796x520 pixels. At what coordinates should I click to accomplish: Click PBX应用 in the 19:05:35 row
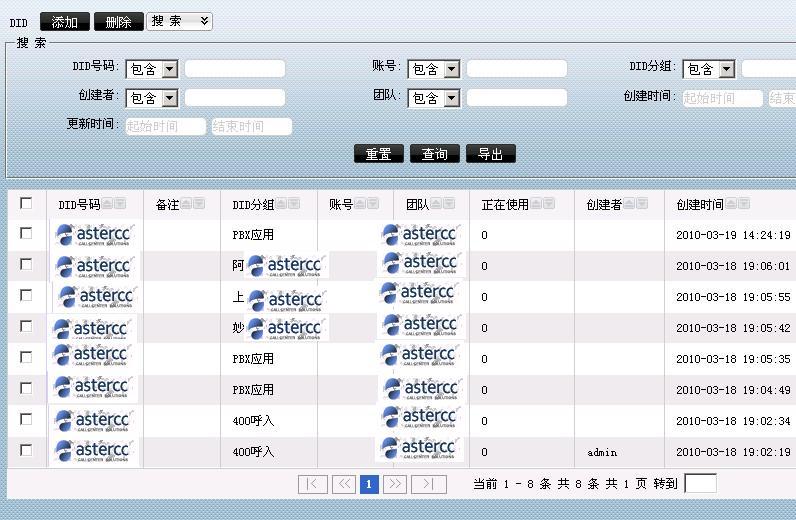point(253,359)
